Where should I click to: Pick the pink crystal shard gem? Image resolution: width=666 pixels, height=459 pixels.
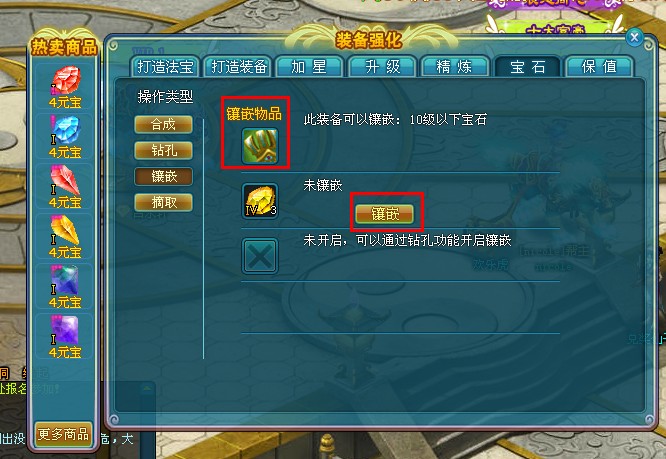point(65,180)
